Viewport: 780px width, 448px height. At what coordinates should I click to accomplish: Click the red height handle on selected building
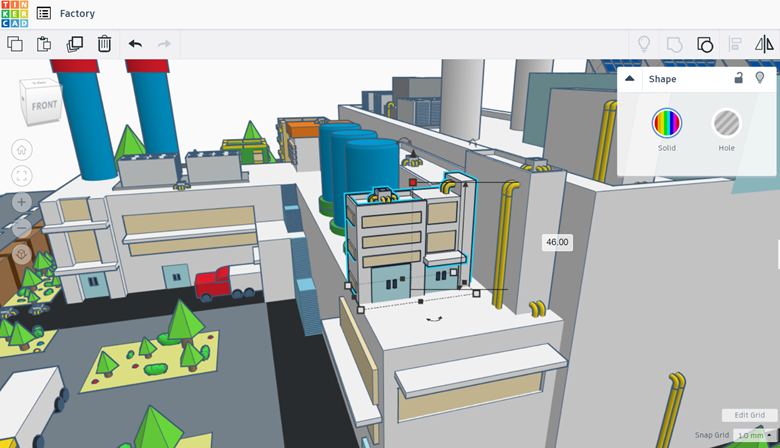click(412, 182)
